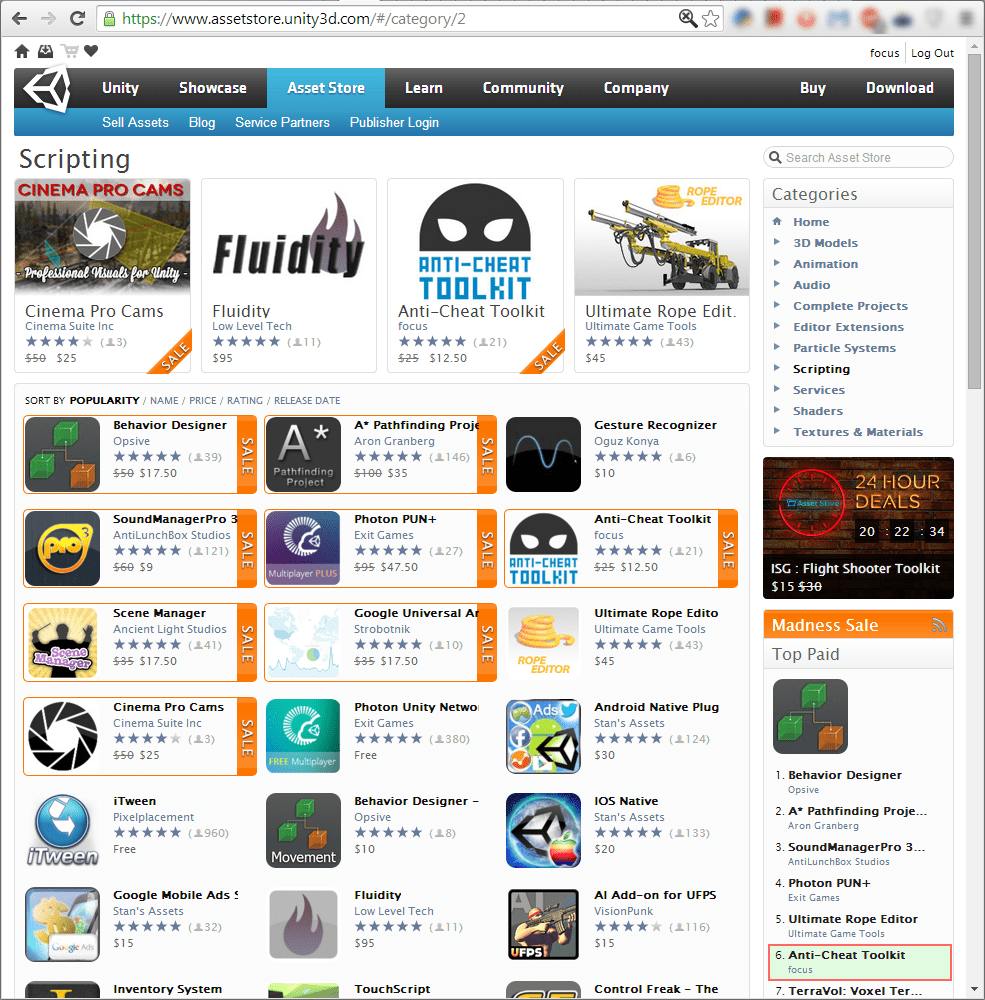Open Gesture Recognizer wave icon

coord(544,454)
